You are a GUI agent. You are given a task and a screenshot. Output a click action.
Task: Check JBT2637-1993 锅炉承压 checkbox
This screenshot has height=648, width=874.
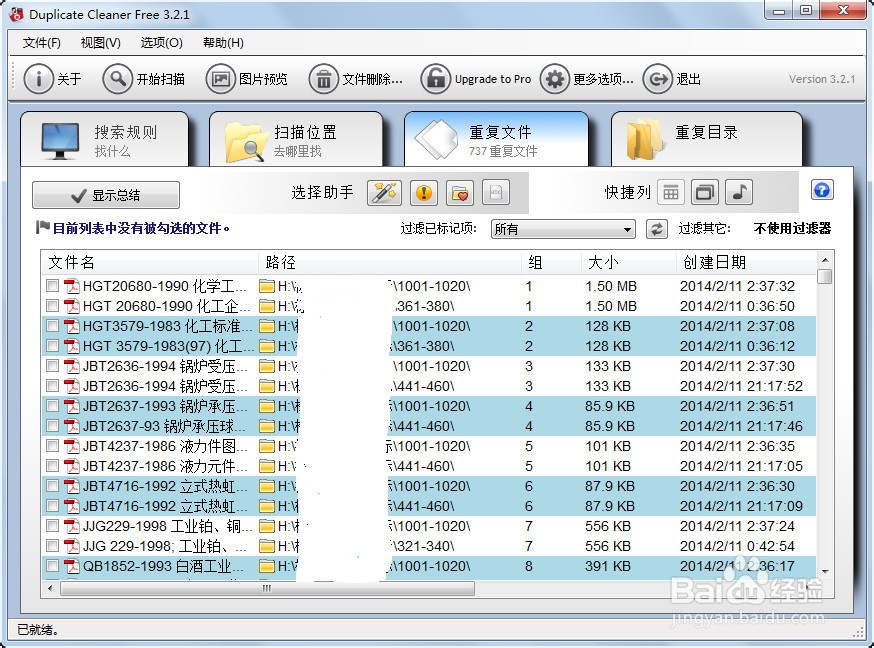coord(52,406)
